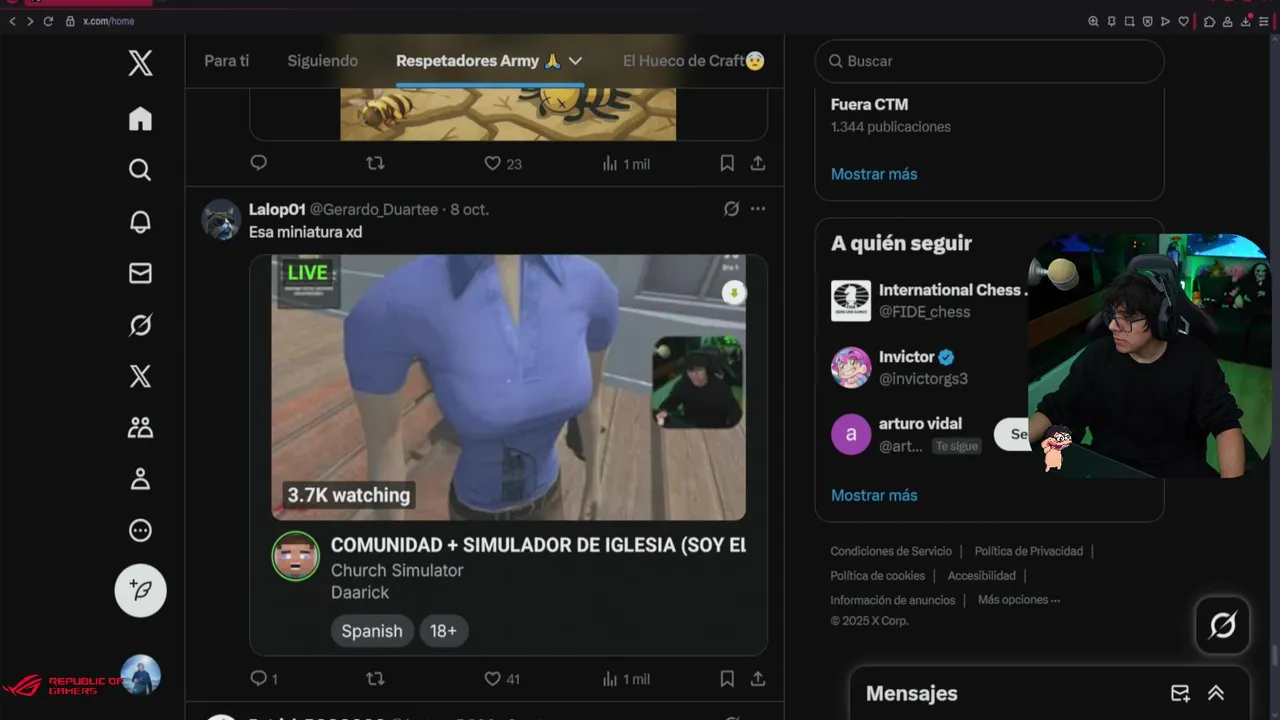Open Premium X icon in sidebar
The height and width of the screenshot is (720, 1280).
[140, 376]
